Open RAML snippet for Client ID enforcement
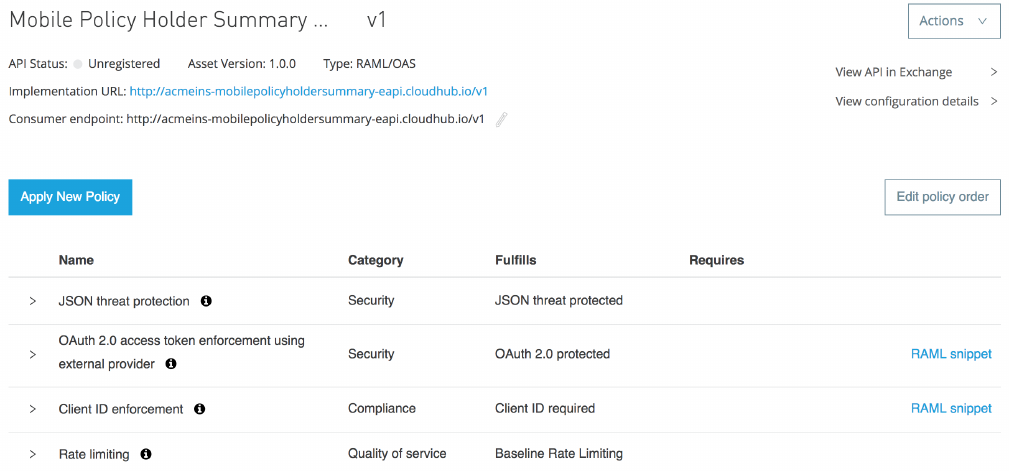This screenshot has height=471, width=1009. 950,409
